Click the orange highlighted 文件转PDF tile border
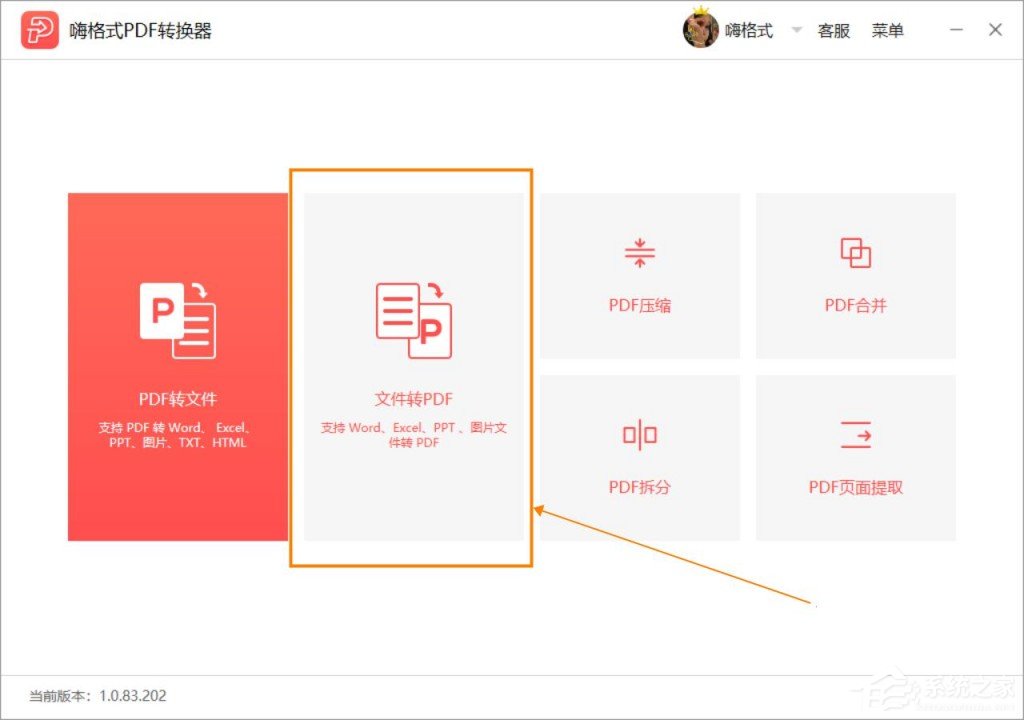This screenshot has width=1024, height=720. pos(413,170)
